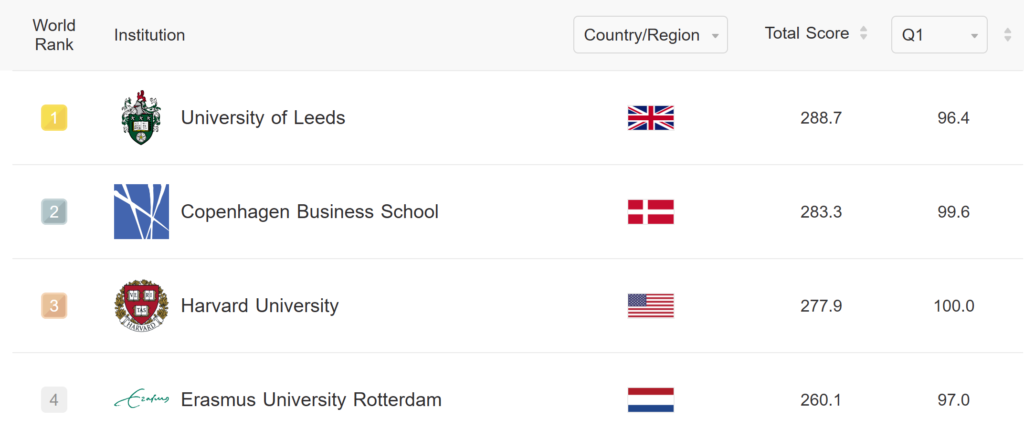Click the University of Leeds crest logo
The width and height of the screenshot is (1024, 440).
[x=141, y=118]
